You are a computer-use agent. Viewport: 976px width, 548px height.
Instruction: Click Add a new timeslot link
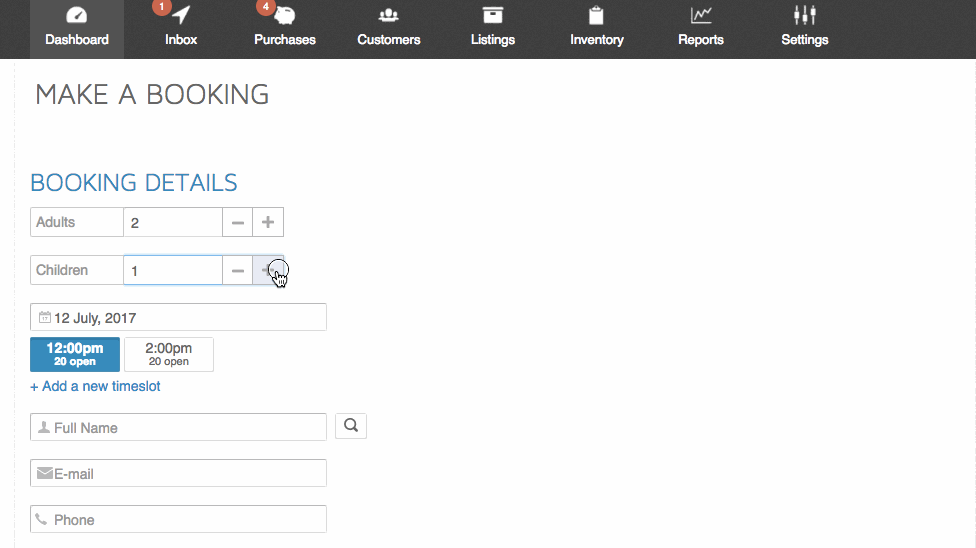point(95,386)
